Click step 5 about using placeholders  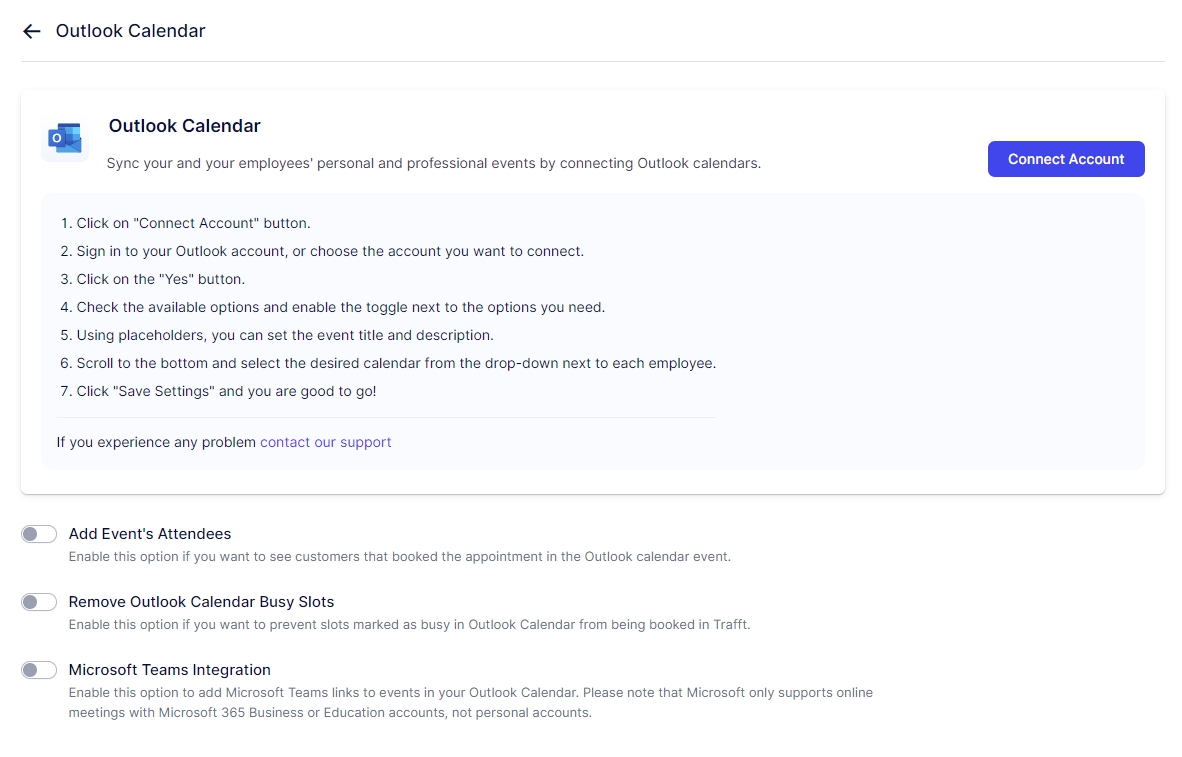click(x=277, y=335)
